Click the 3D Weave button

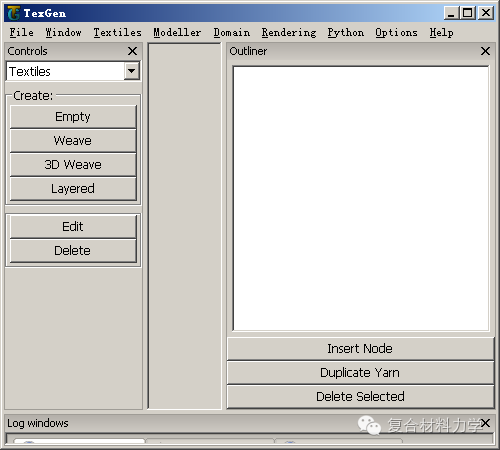coord(73,165)
